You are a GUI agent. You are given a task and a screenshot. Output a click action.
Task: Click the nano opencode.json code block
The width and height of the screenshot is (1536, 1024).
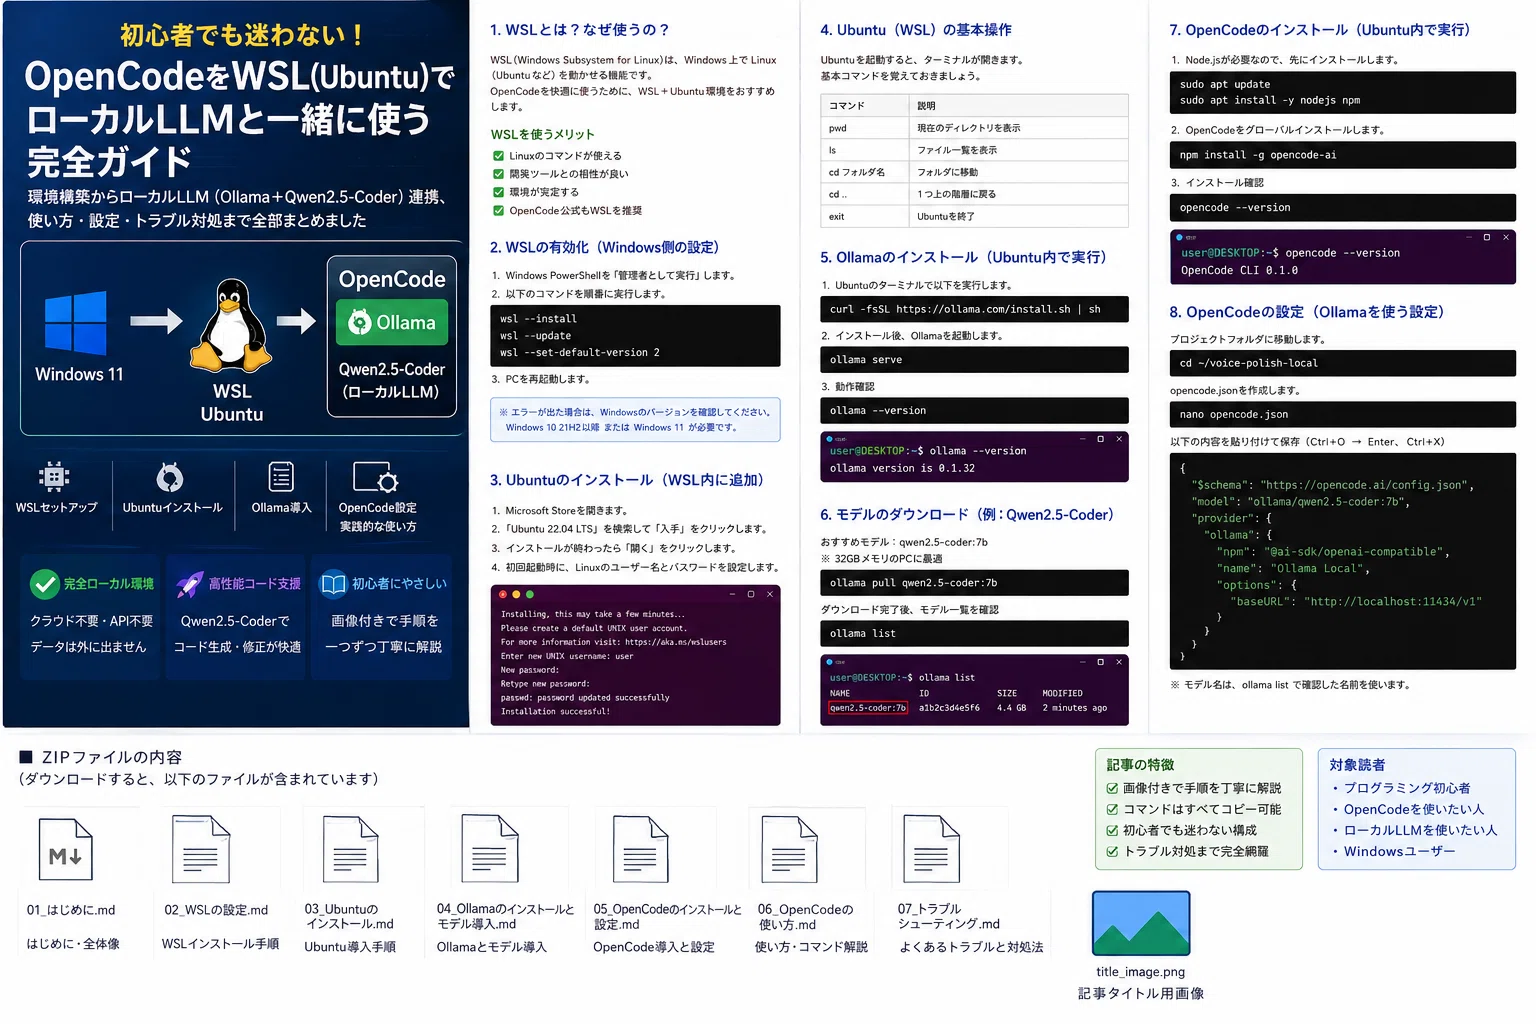[x=1342, y=414]
